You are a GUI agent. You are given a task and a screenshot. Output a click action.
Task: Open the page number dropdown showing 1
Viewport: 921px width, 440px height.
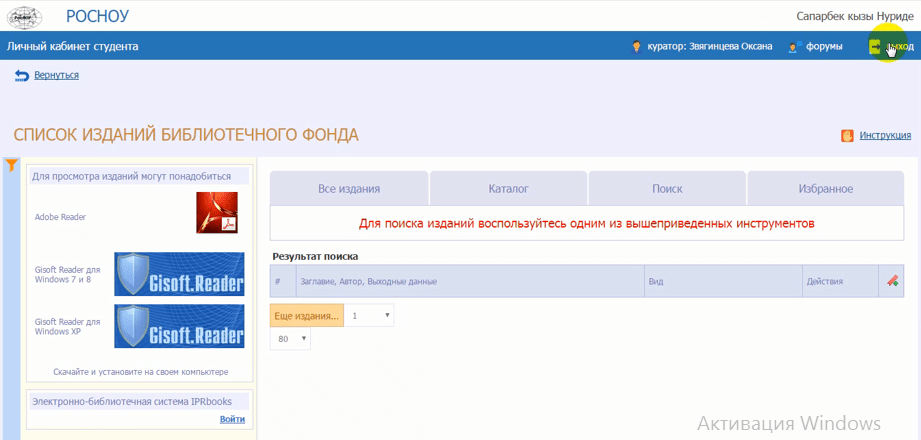pyautogui.click(x=369, y=315)
